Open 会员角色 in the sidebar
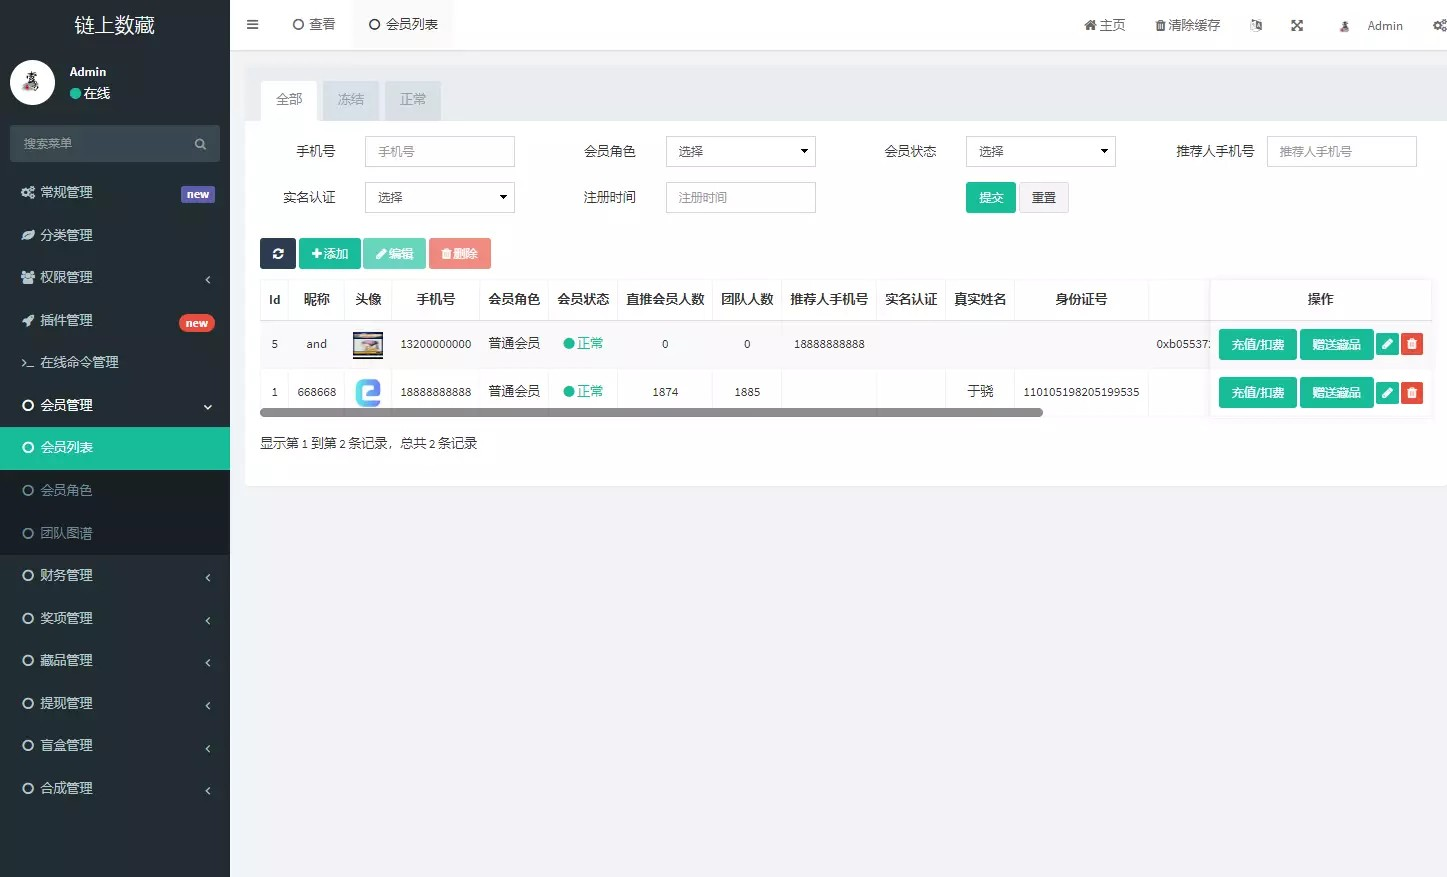 click(x=66, y=491)
